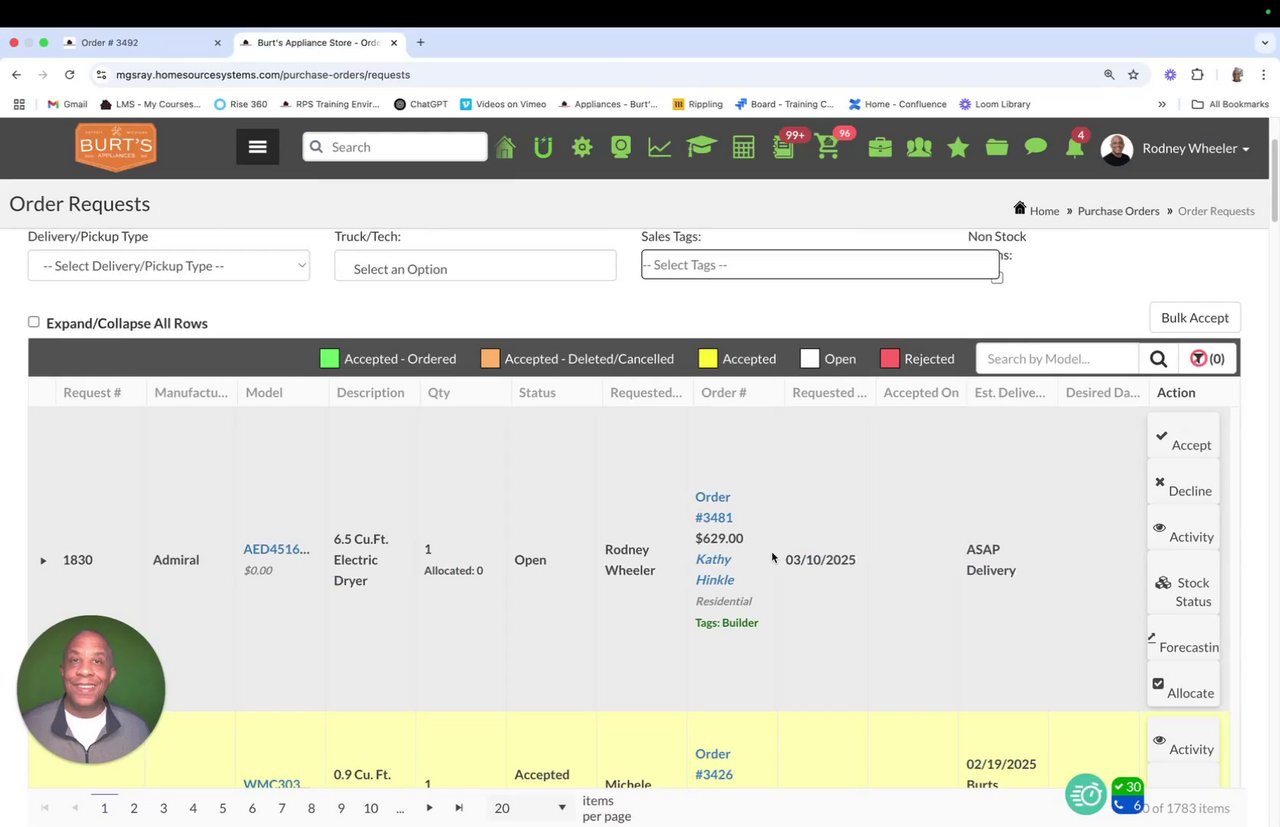The image size is (1280, 827).
Task: Open the star favorites icon
Action: pyautogui.click(x=958, y=148)
